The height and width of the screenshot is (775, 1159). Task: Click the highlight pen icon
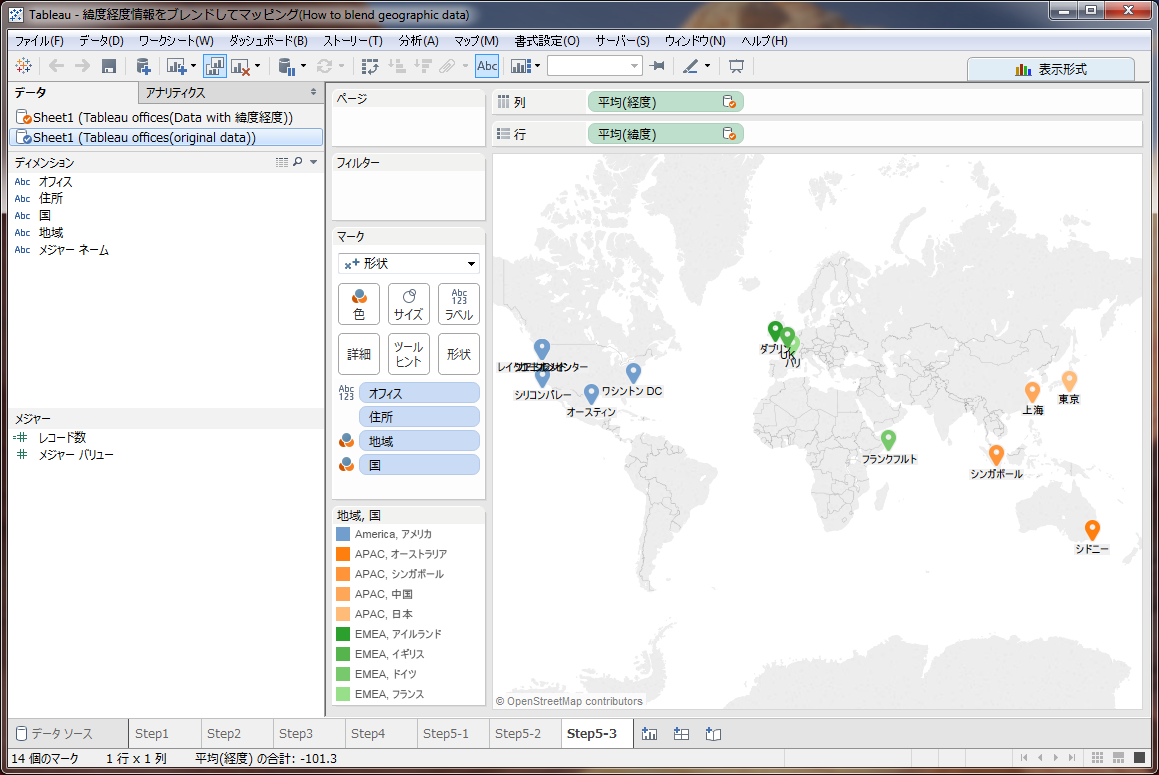point(690,67)
